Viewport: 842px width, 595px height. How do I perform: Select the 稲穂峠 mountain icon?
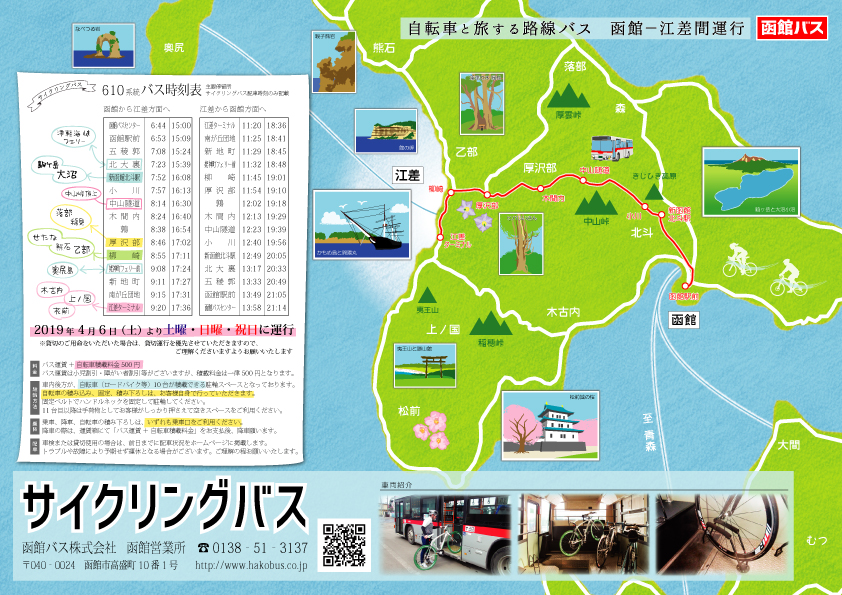491,323
